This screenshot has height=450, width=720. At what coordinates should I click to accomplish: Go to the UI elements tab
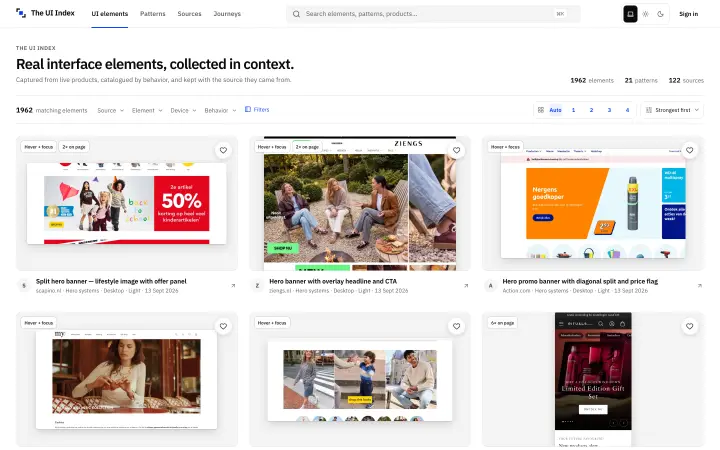tap(109, 14)
